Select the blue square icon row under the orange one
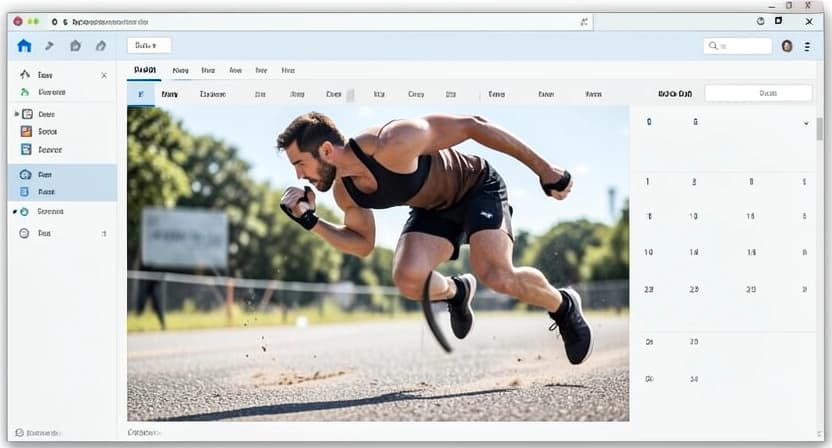 tap(63, 150)
